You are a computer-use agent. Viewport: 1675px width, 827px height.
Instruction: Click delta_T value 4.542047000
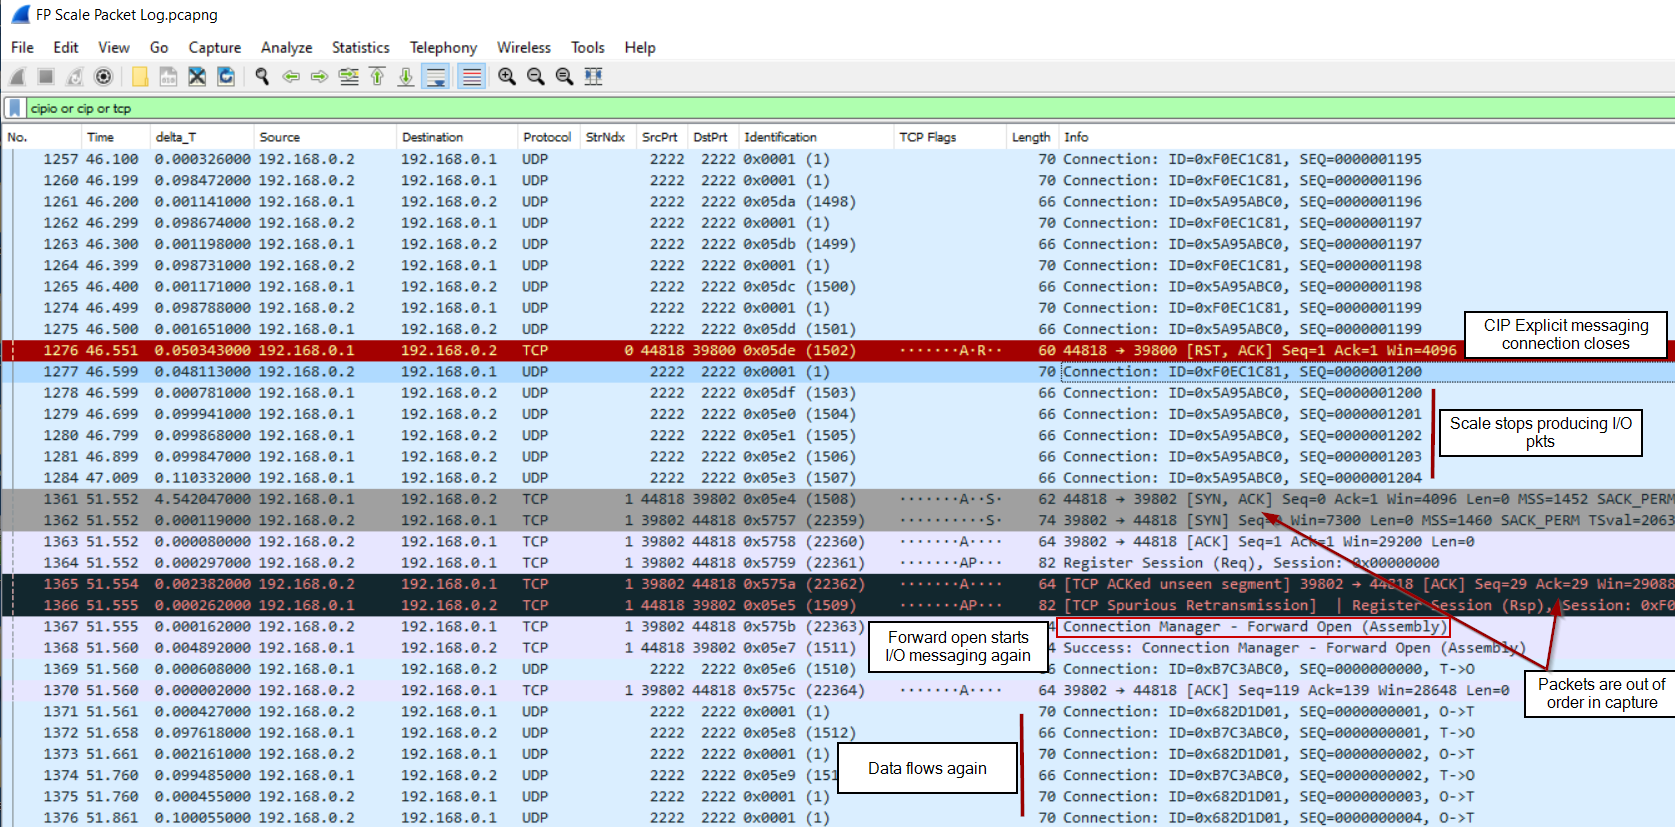(x=202, y=499)
